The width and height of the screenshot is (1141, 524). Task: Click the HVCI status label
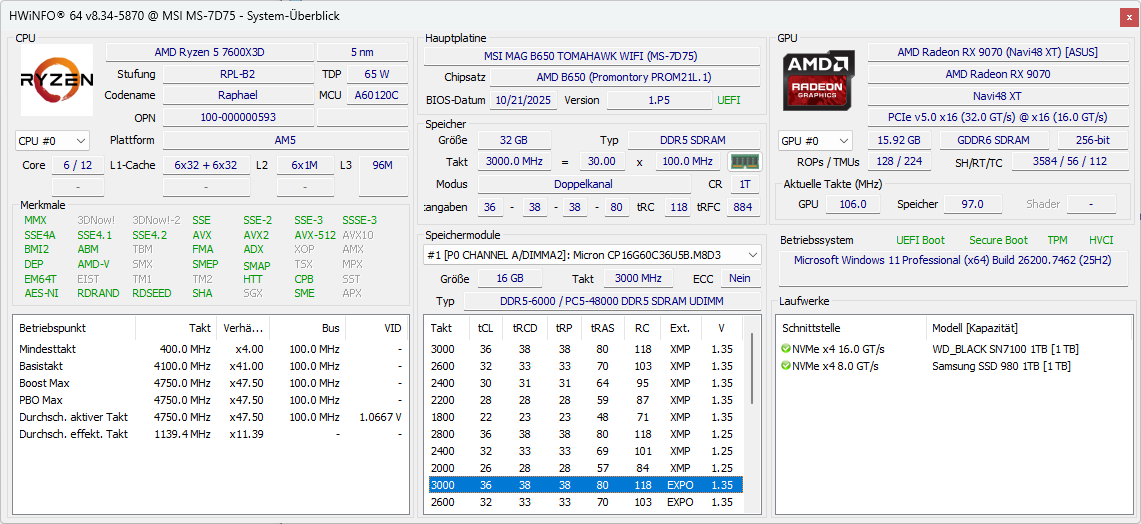pyautogui.click(x=1101, y=240)
